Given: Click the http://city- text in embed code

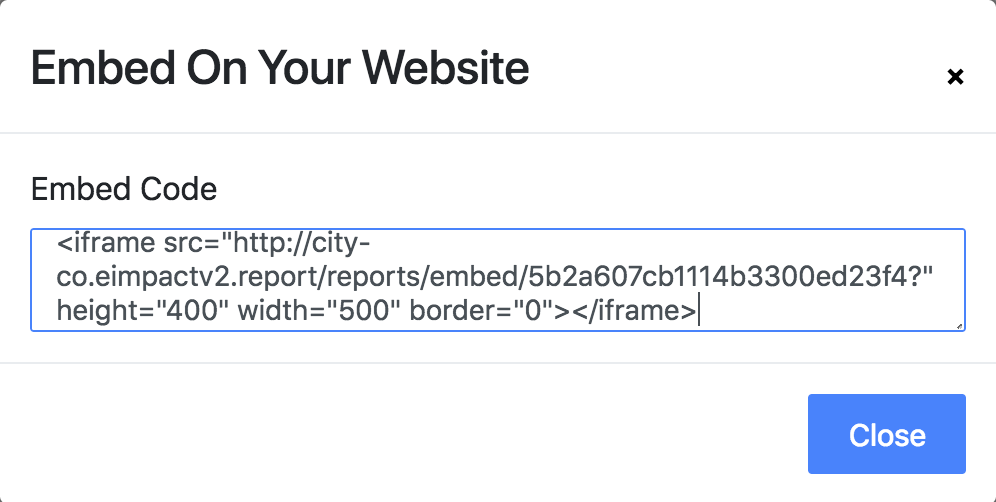Looking at the screenshot, I should point(302,244).
